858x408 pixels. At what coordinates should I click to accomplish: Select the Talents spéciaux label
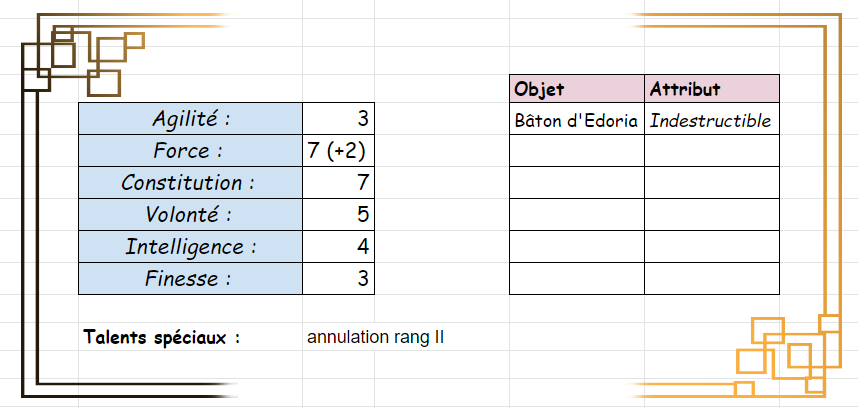tap(162, 337)
